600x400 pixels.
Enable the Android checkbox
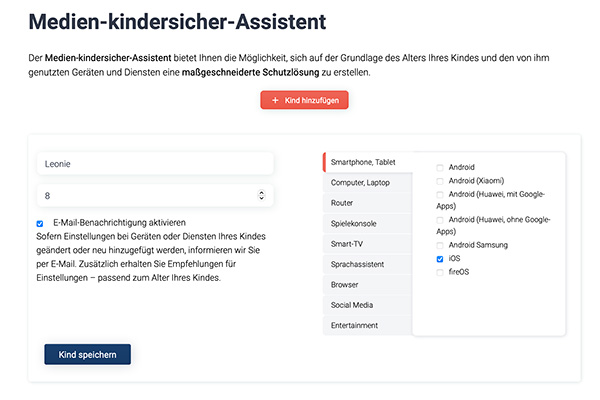pyautogui.click(x=441, y=167)
